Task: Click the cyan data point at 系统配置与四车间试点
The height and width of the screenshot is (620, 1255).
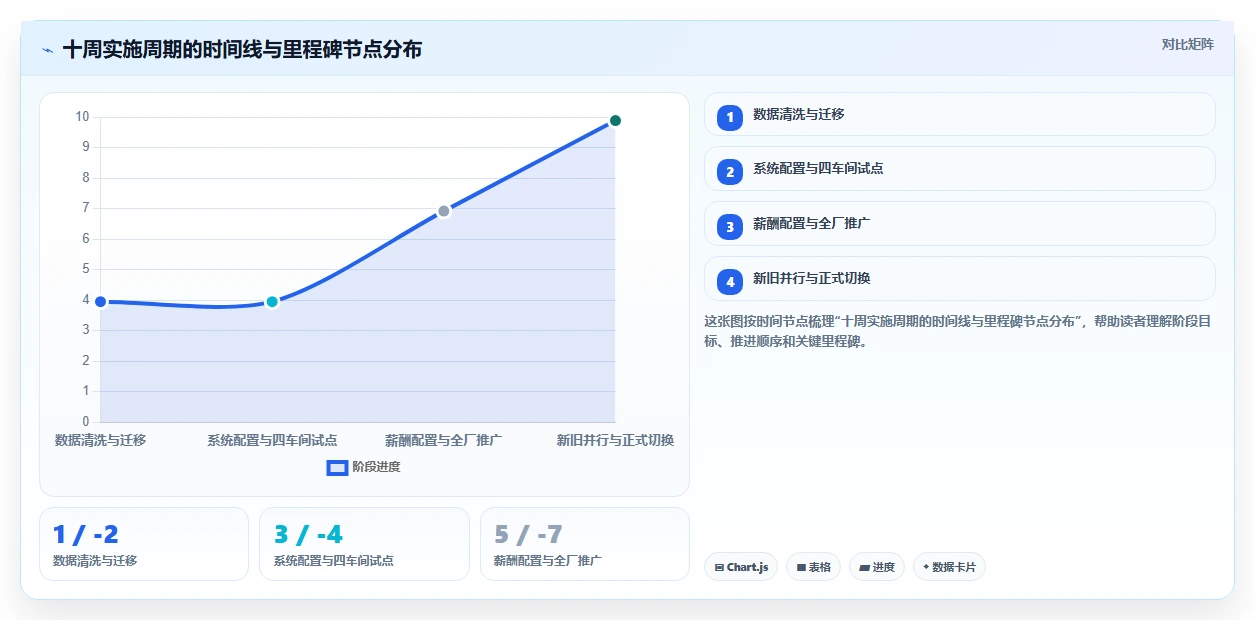Action: [272, 301]
